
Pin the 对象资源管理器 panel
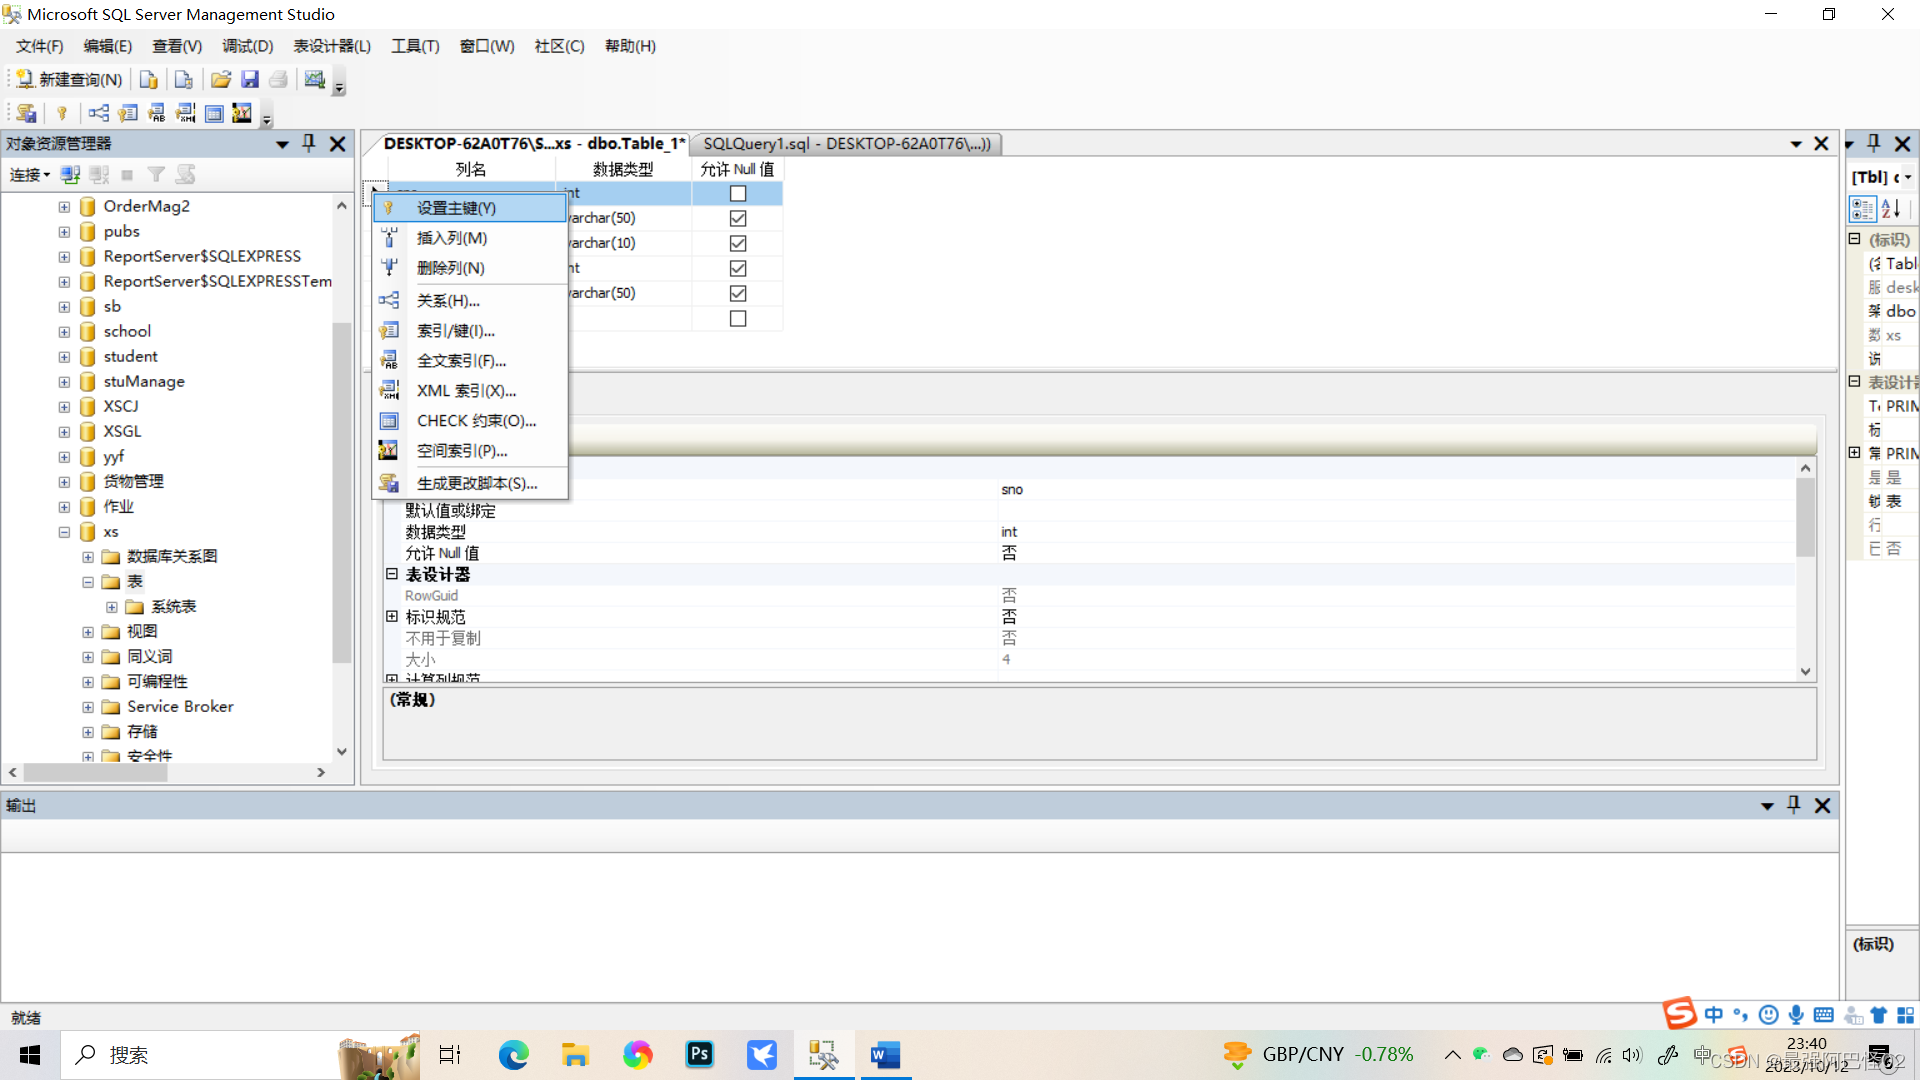309,144
